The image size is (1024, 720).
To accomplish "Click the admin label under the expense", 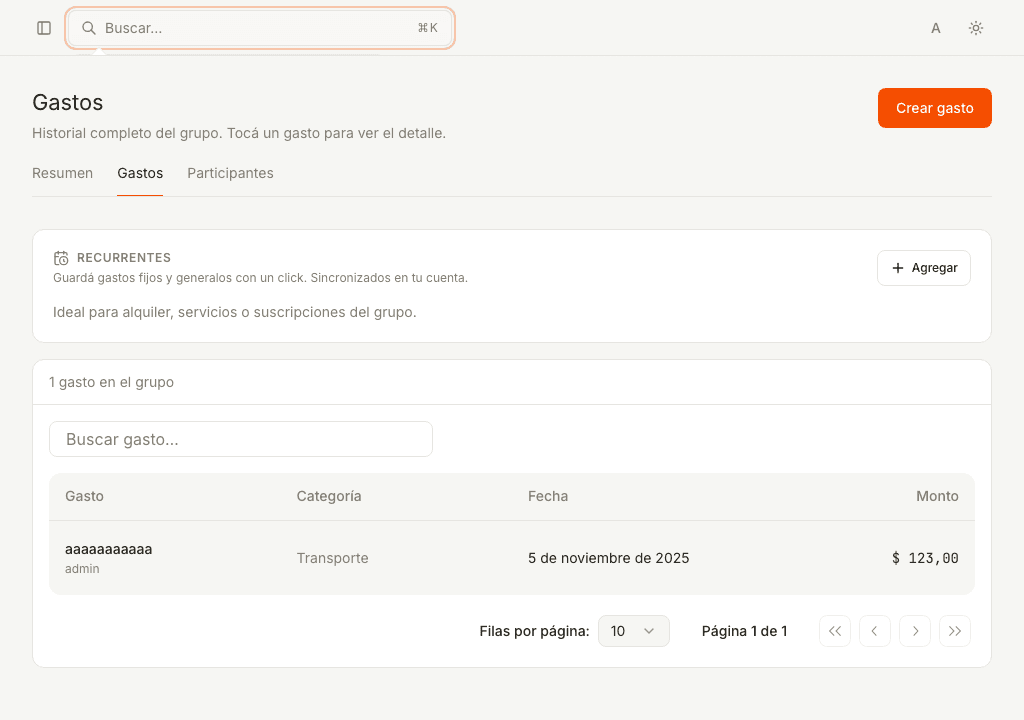I will point(82,569).
